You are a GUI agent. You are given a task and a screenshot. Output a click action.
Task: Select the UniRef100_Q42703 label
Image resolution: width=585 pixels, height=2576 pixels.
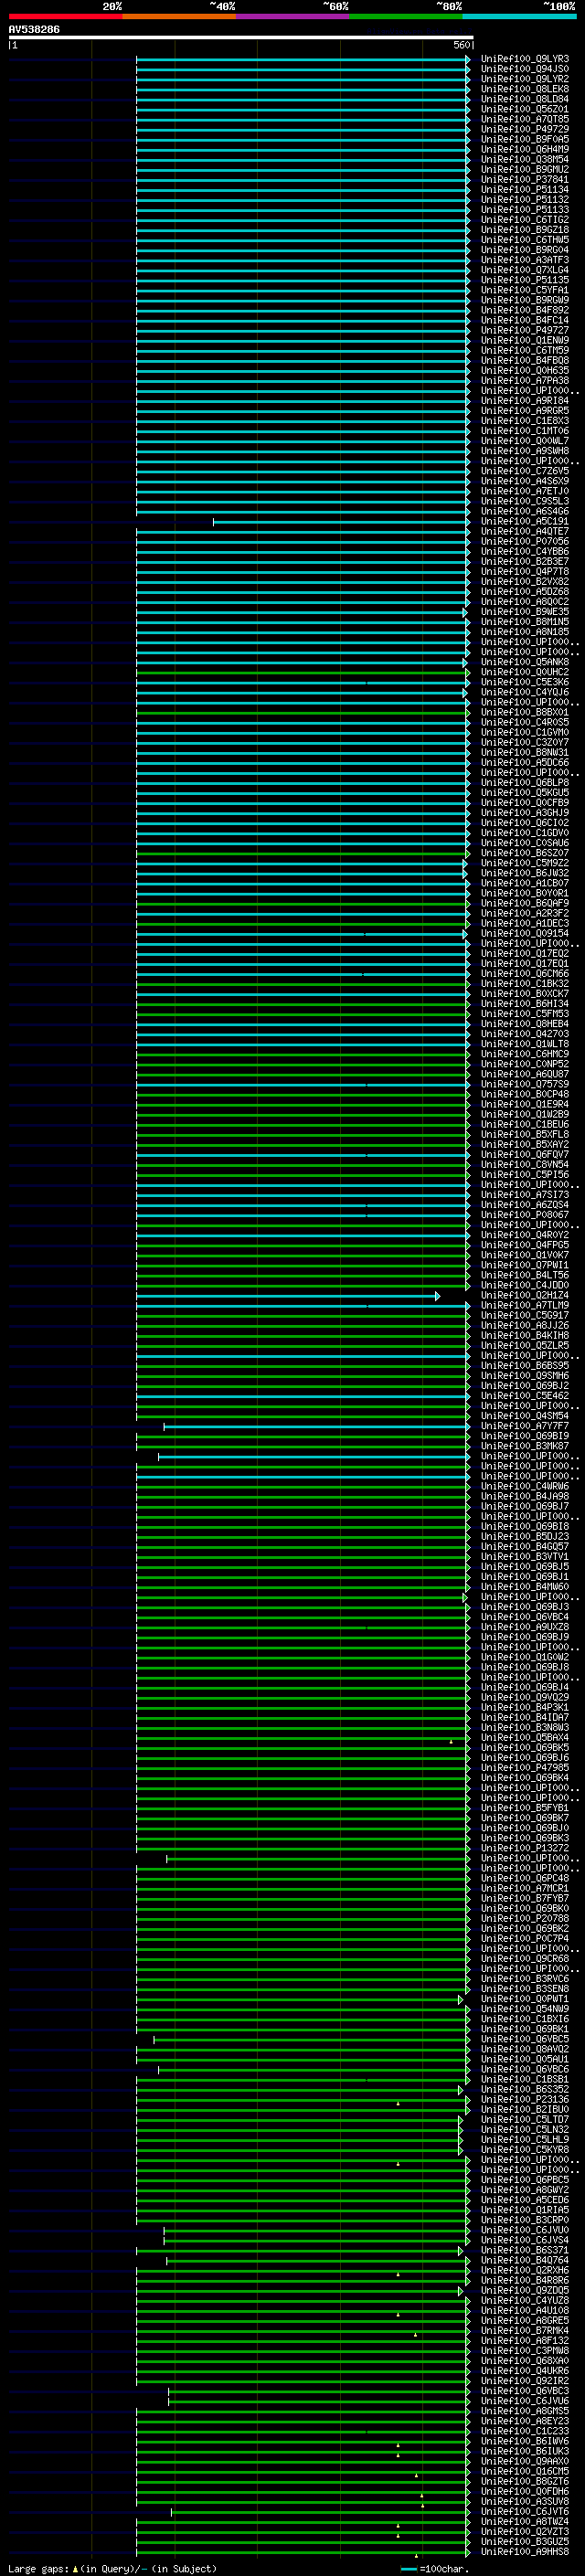coord(525,1034)
